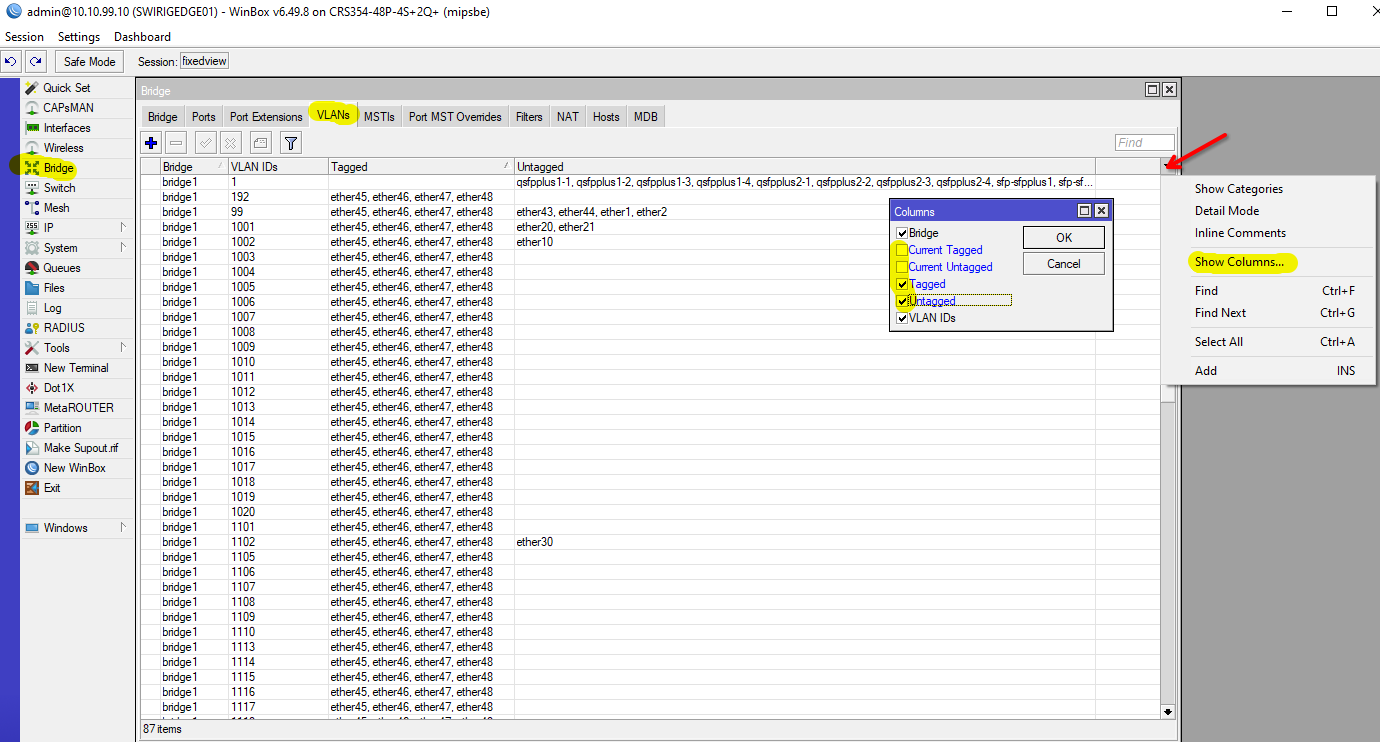Viewport: 1380px width, 742px height.
Task: Expand the System submenu arrow
Action: point(123,248)
